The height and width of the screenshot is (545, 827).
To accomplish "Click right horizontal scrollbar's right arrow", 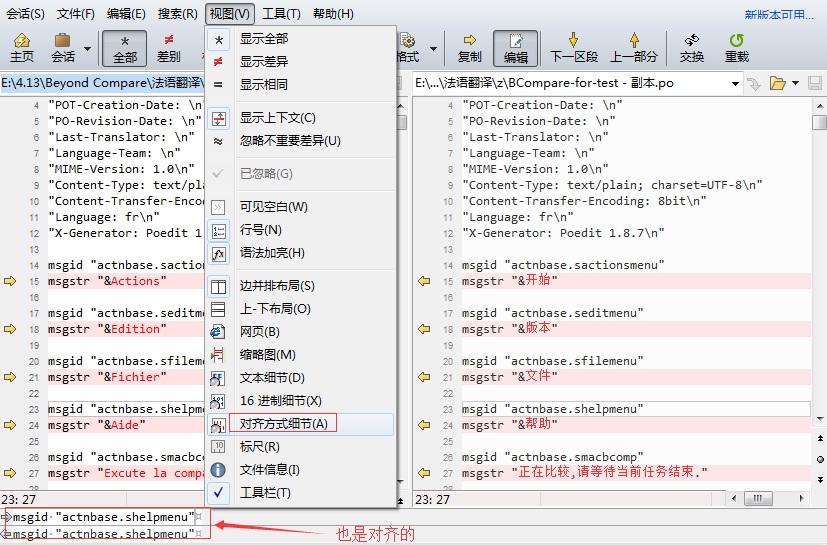I will point(802,498).
